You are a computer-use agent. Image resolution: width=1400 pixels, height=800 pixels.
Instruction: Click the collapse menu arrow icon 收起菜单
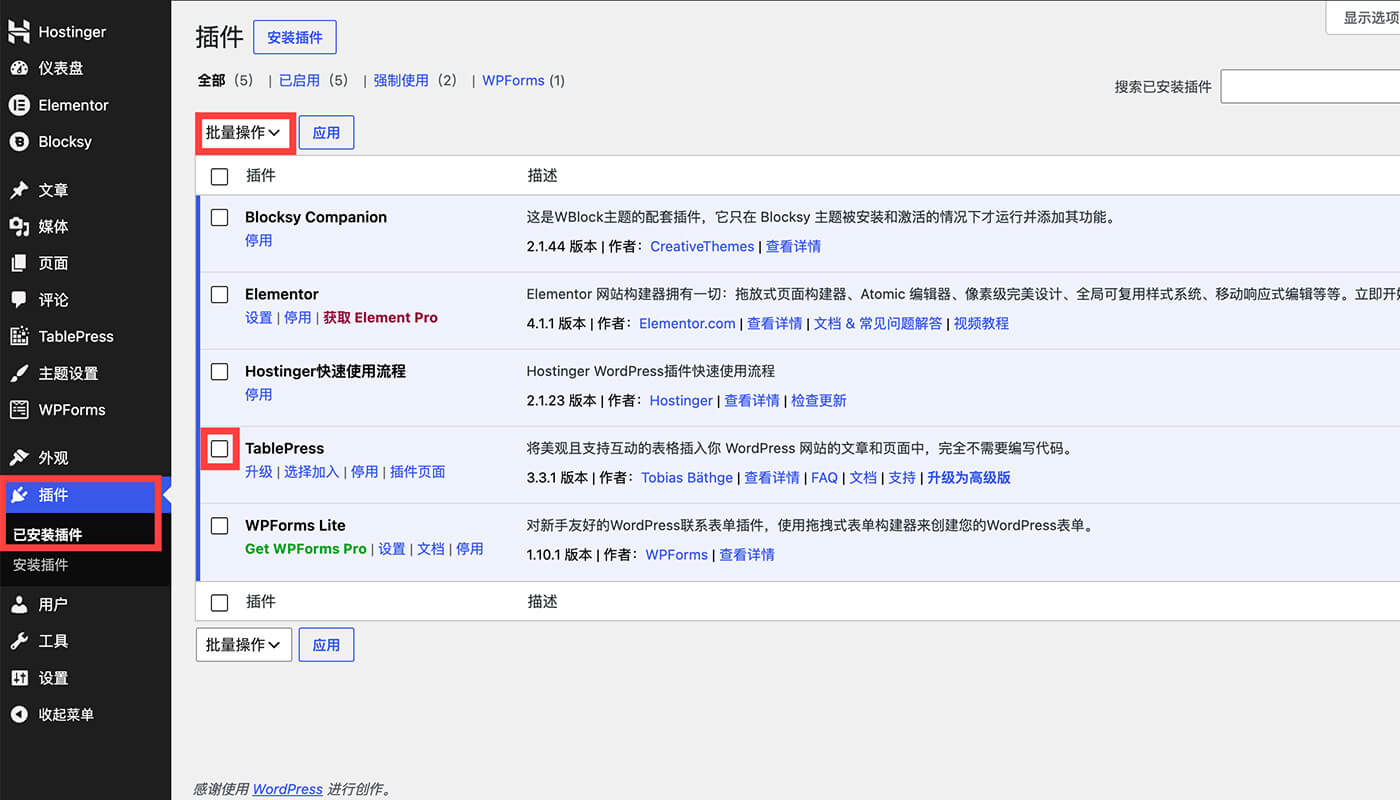click(x=19, y=715)
